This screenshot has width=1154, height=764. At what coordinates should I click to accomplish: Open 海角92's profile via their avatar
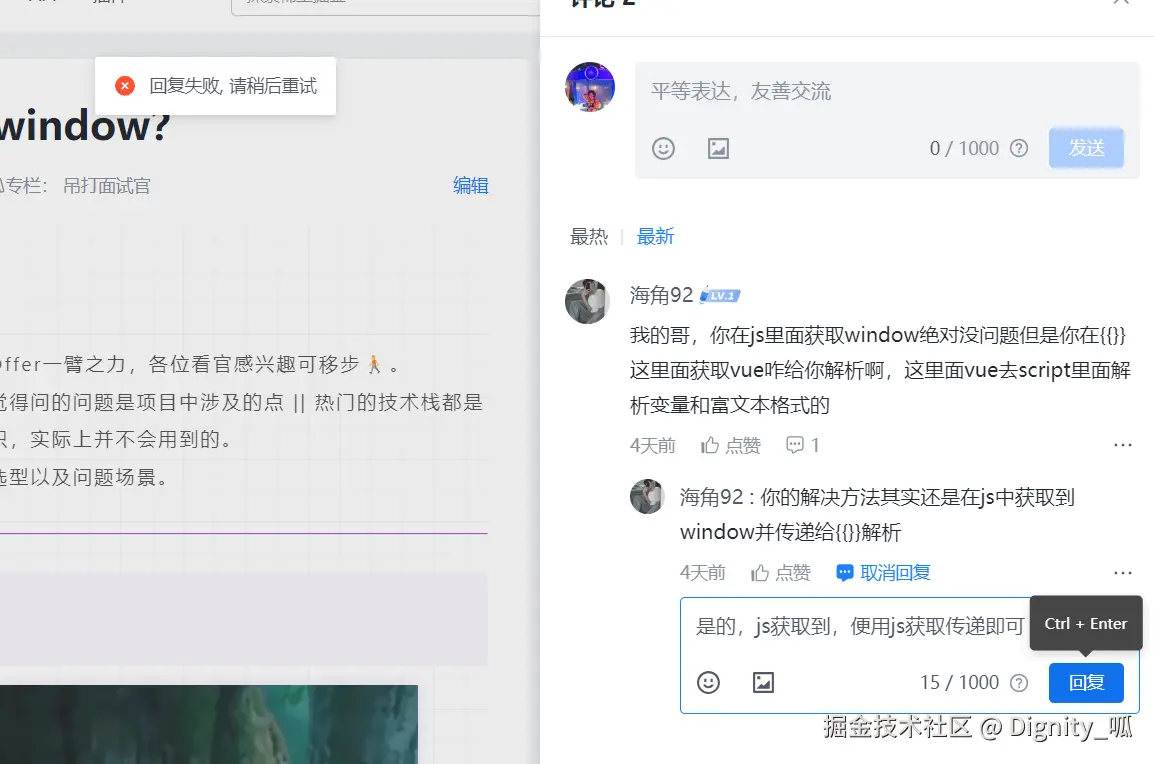[587, 301]
